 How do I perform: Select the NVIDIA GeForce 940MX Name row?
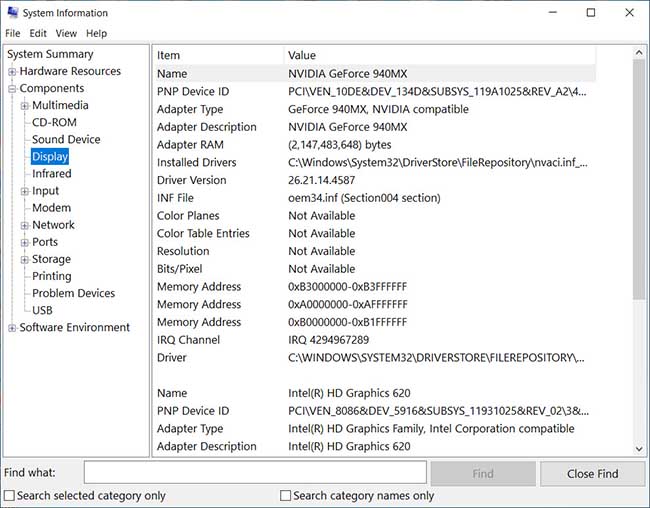coord(375,74)
